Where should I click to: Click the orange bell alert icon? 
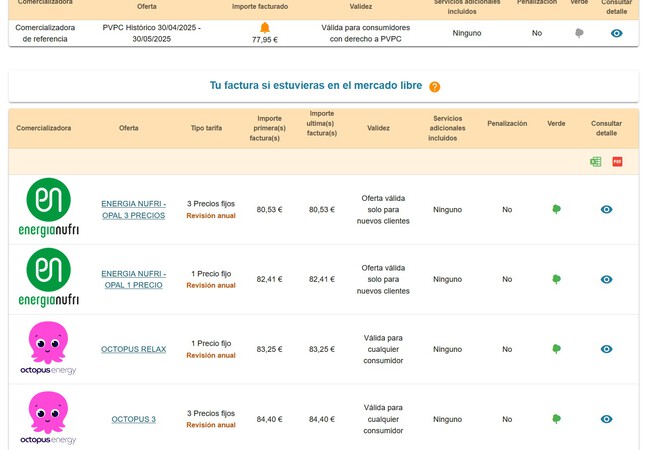[264, 28]
